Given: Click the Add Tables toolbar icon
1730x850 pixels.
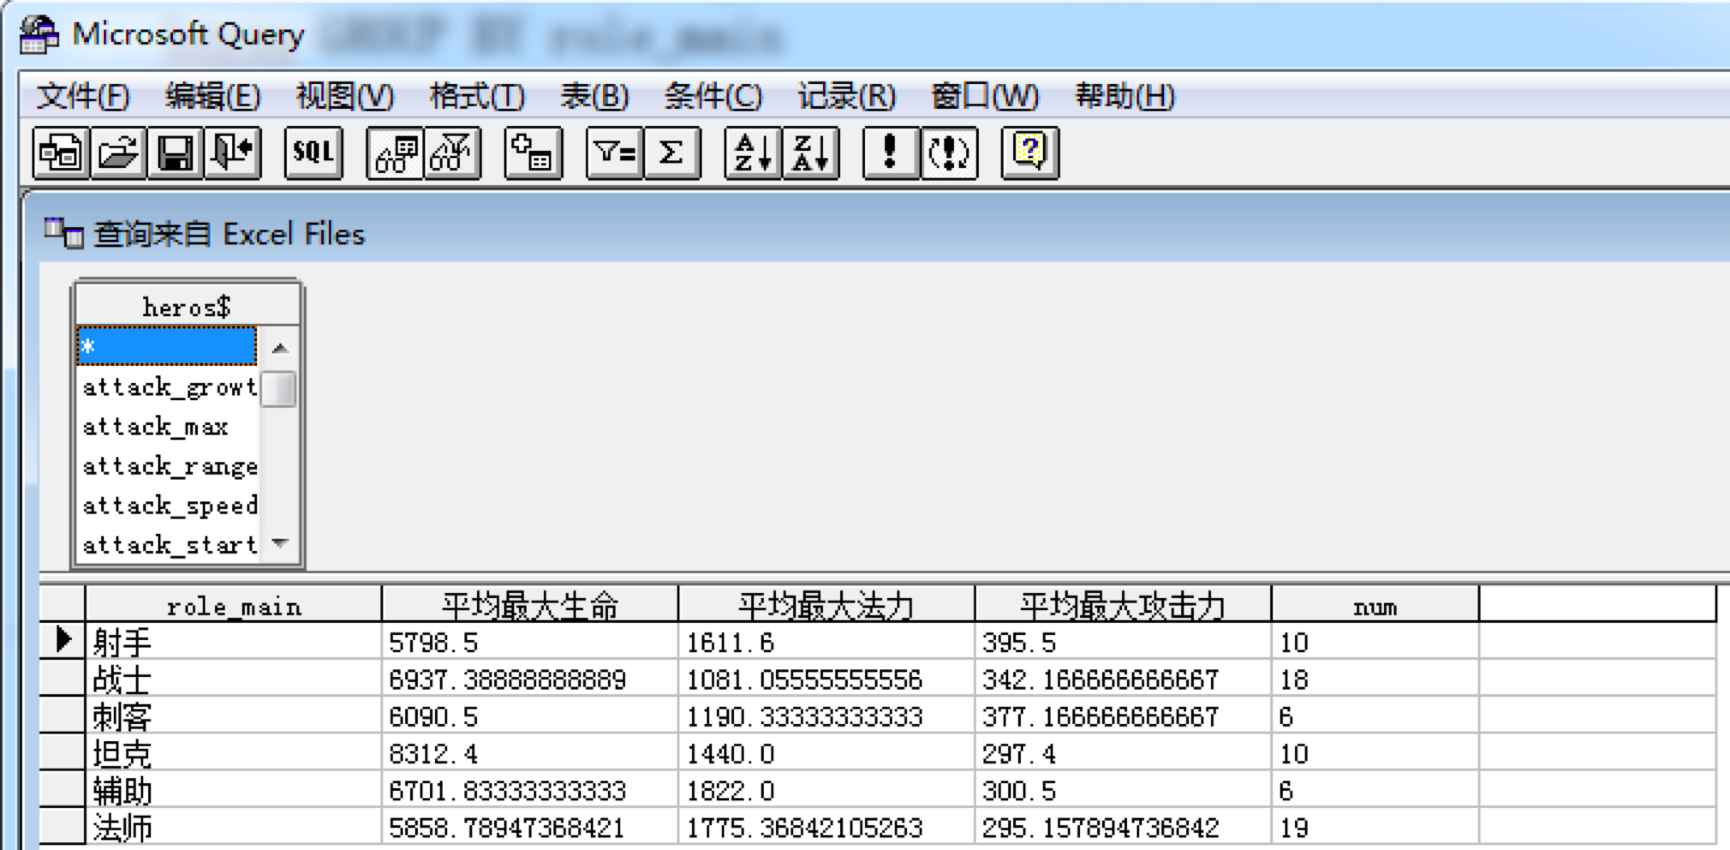Looking at the screenshot, I should 532,153.
